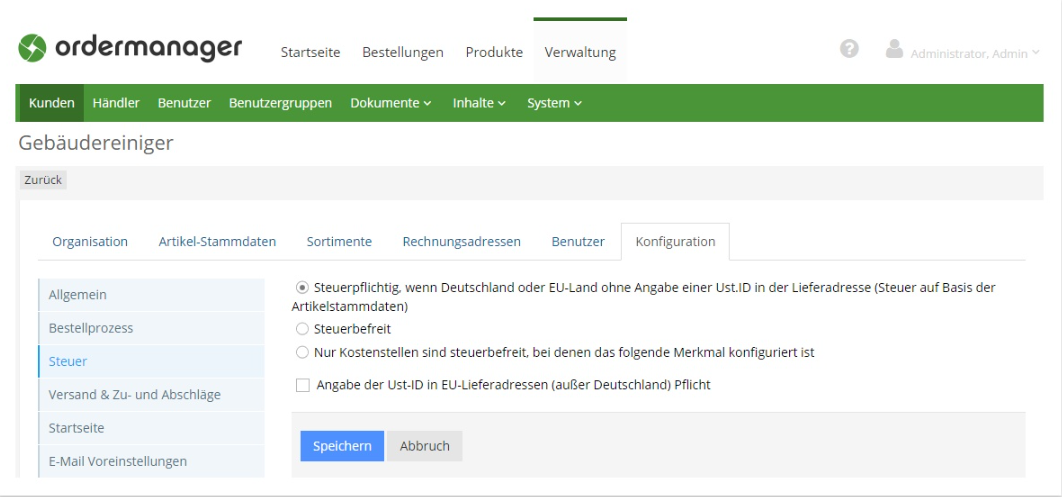Image resolution: width=1062 pixels, height=497 pixels.
Task: Select Versand & Zu- und Abschläge sidebar item
Action: click(134, 394)
